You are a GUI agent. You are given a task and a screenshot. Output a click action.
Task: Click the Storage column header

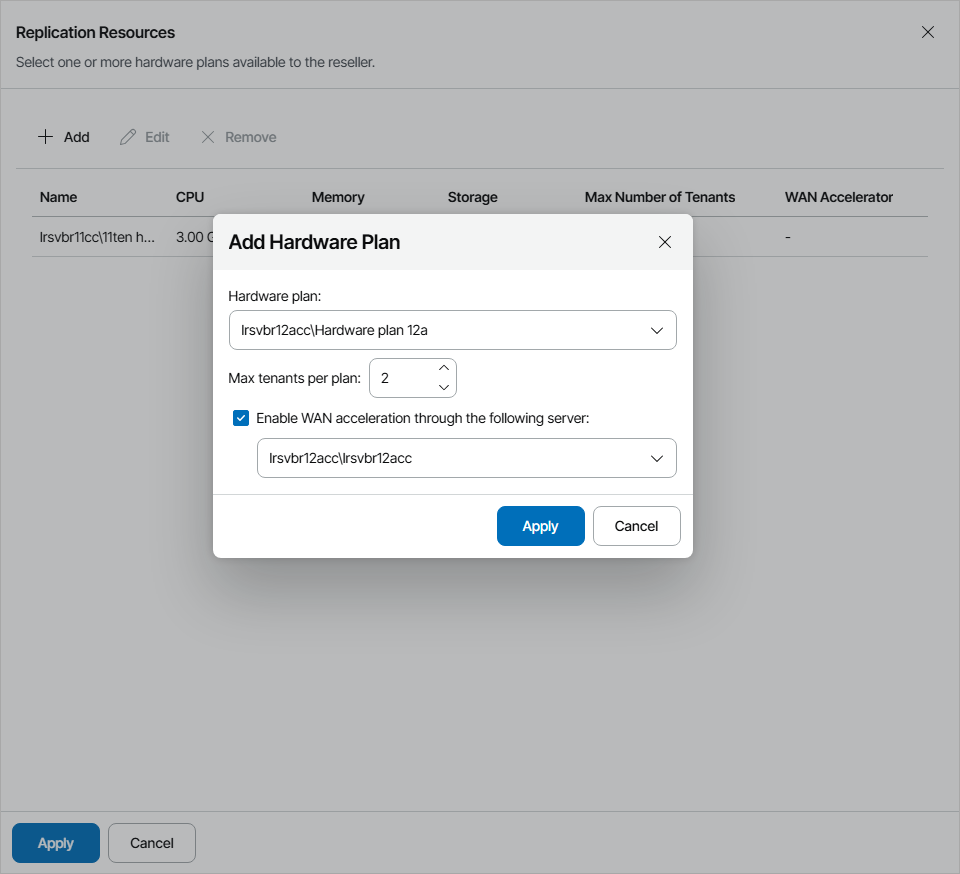[x=473, y=197]
